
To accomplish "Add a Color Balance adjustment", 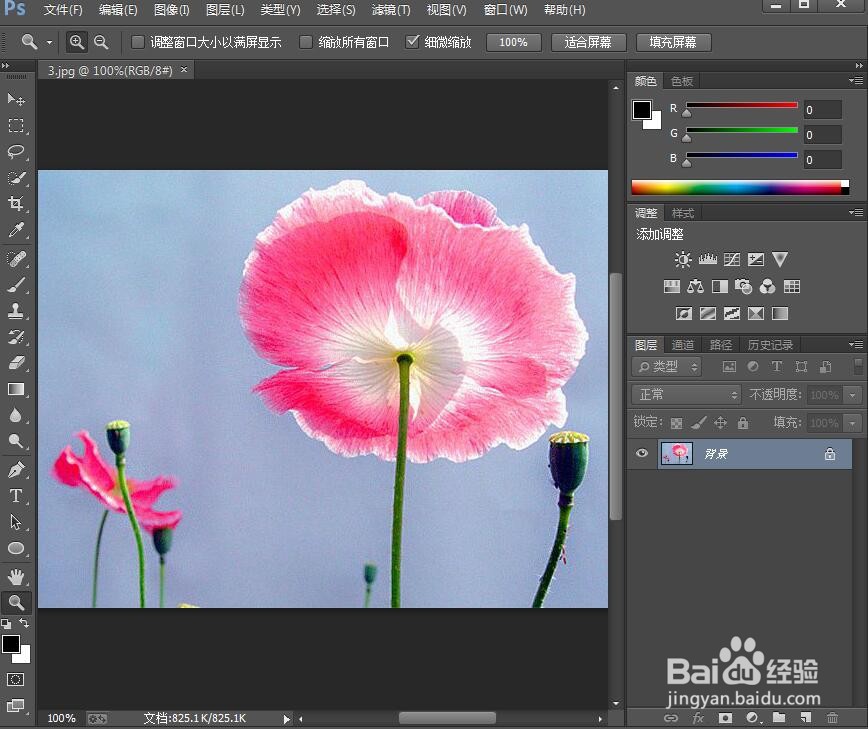I will point(695,287).
